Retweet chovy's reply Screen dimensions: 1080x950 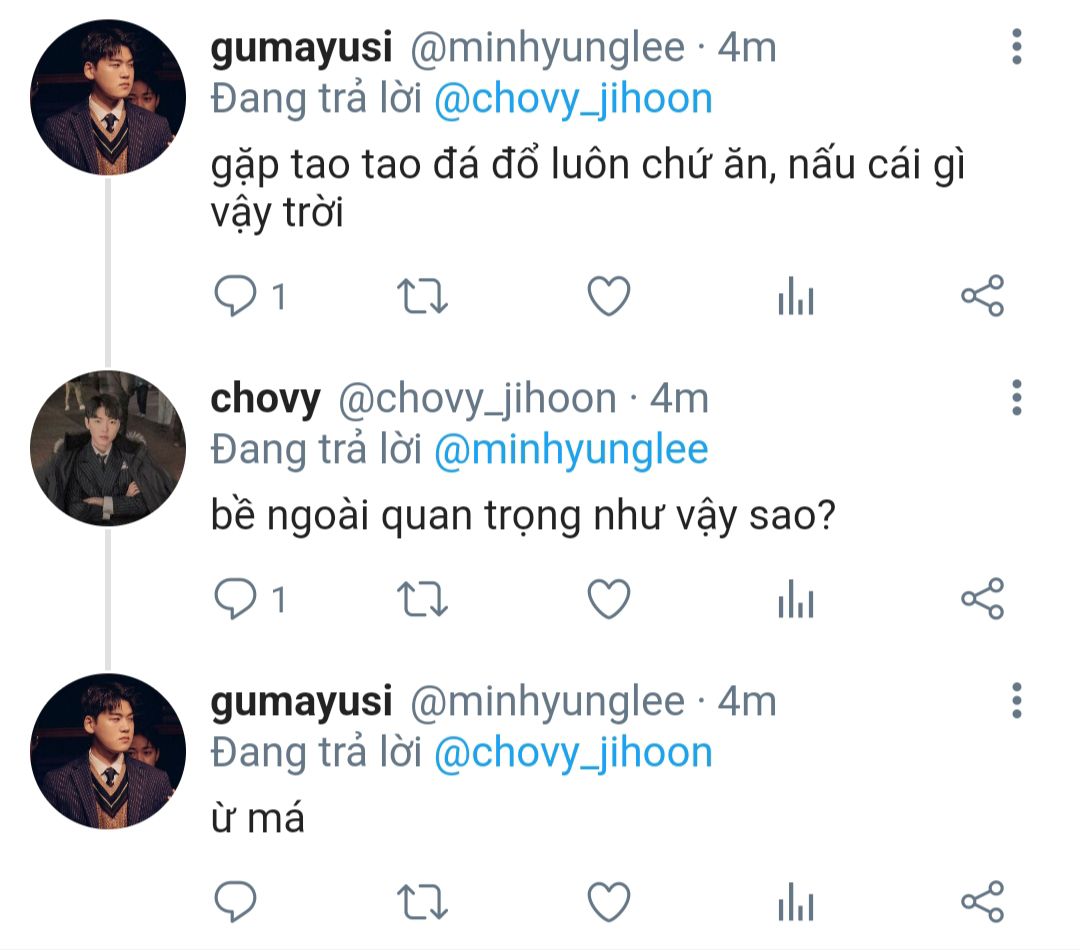pyautogui.click(x=423, y=599)
